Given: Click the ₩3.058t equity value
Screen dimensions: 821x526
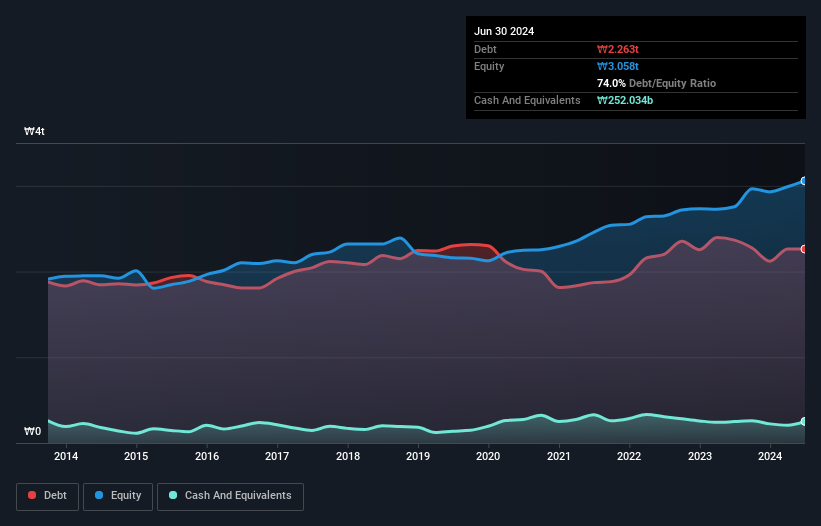Looking at the screenshot, I should click(618, 66).
